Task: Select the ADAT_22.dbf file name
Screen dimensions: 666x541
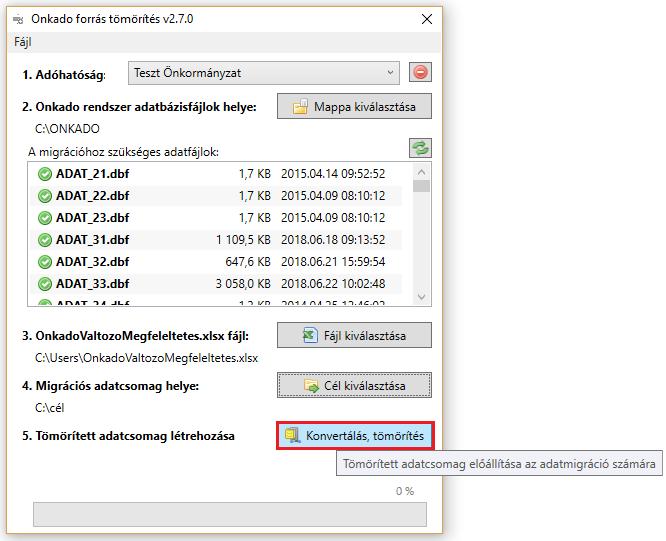Action: click(93, 196)
